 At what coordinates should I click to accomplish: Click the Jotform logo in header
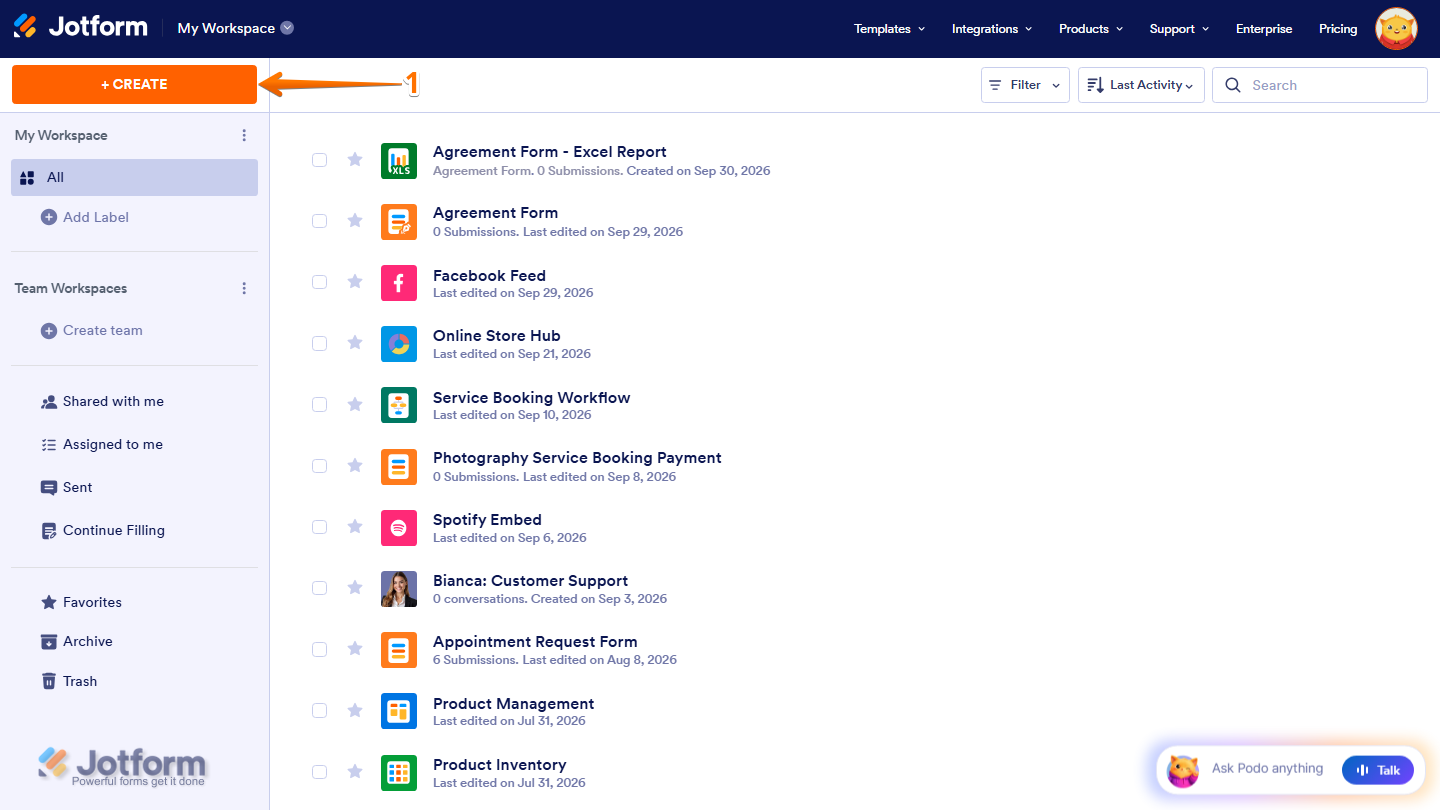80,27
